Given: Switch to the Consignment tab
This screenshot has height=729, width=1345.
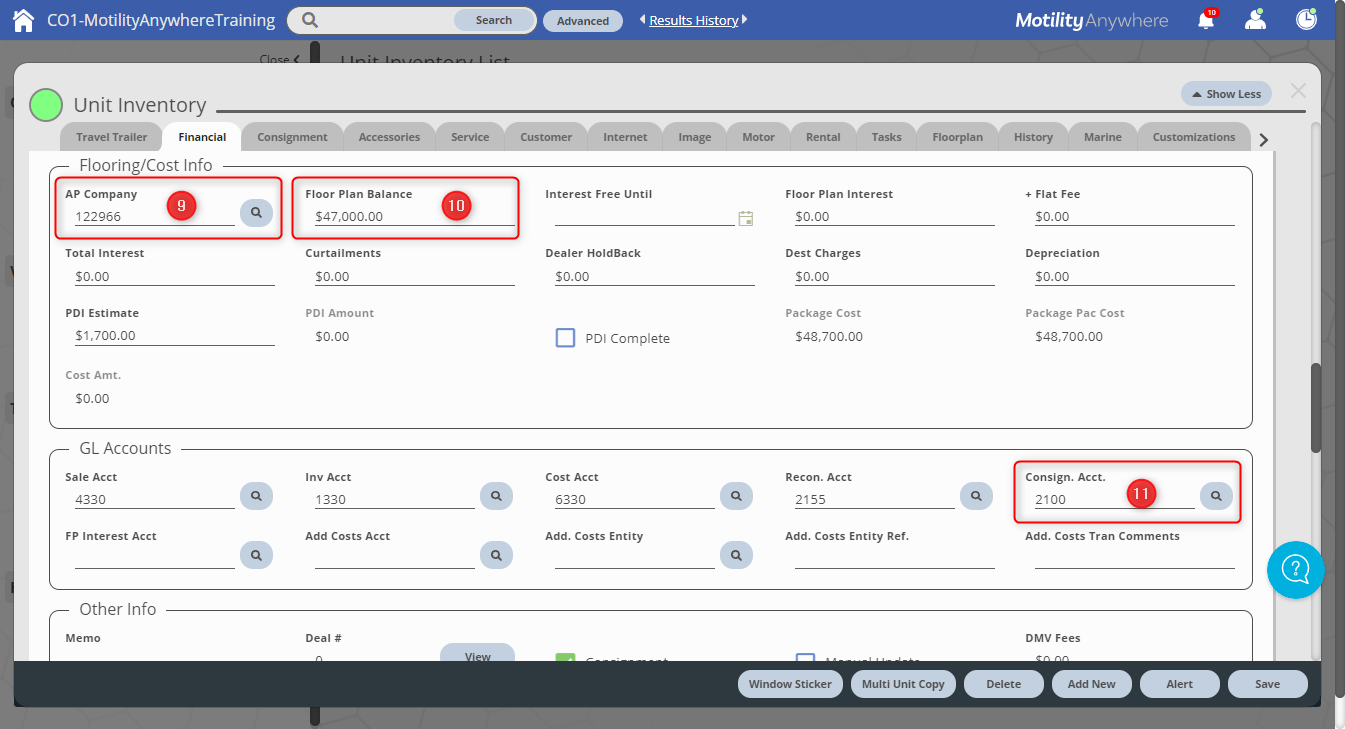Looking at the screenshot, I should [292, 136].
